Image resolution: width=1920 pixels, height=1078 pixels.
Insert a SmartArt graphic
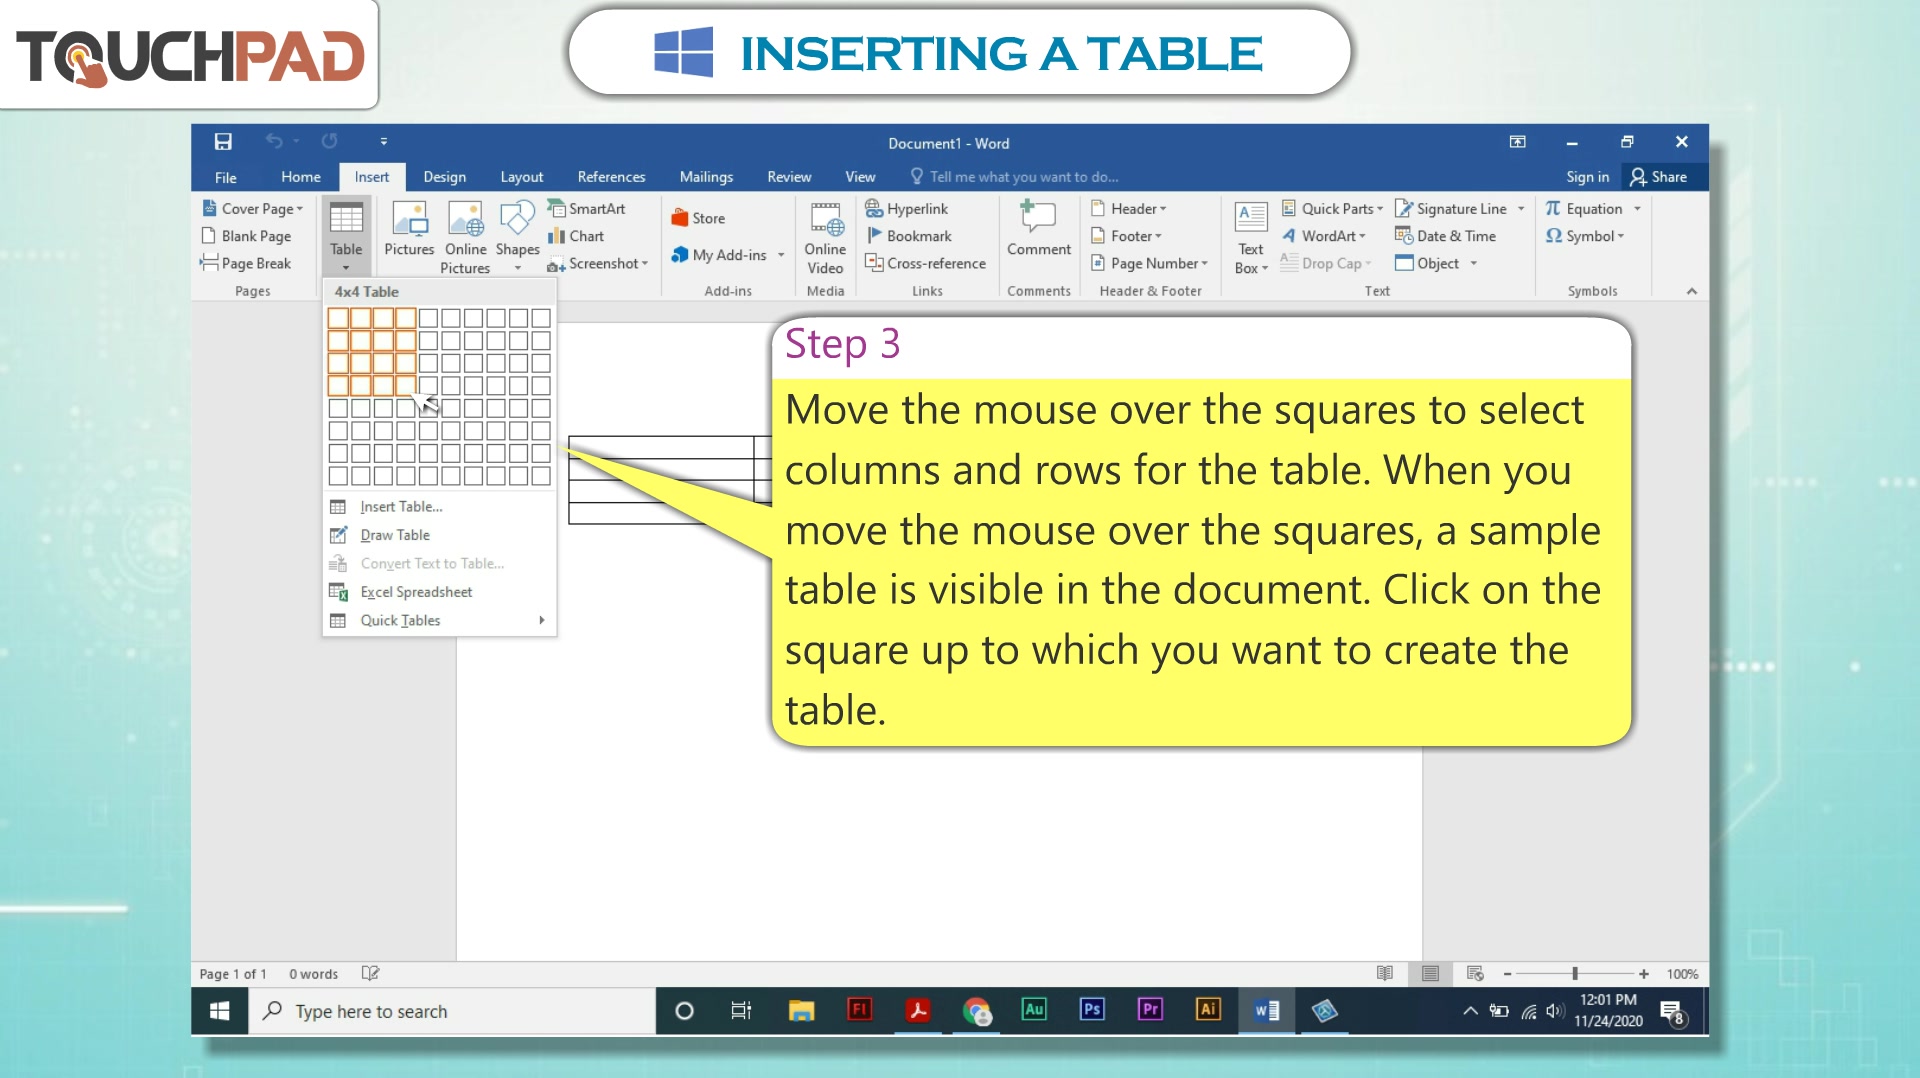[587, 208]
